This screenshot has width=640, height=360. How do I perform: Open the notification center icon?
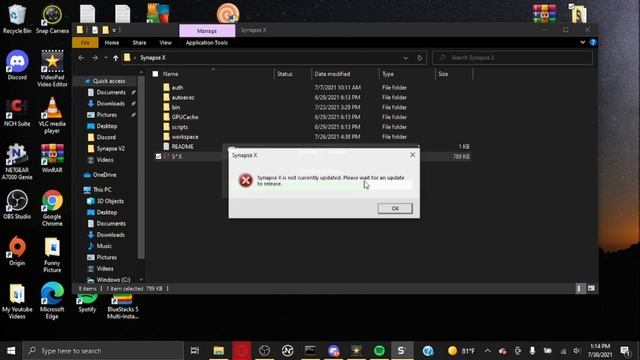(624, 351)
